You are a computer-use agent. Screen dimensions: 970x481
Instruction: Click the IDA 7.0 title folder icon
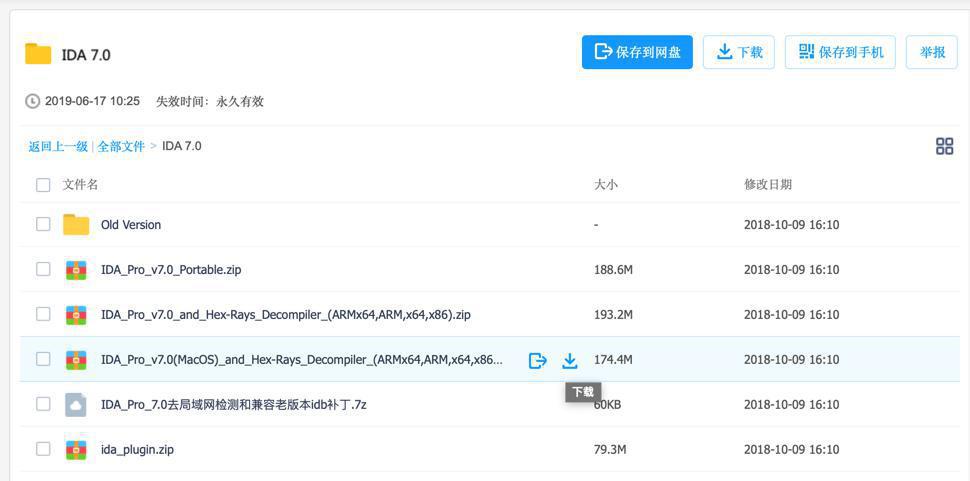pyautogui.click(x=38, y=54)
